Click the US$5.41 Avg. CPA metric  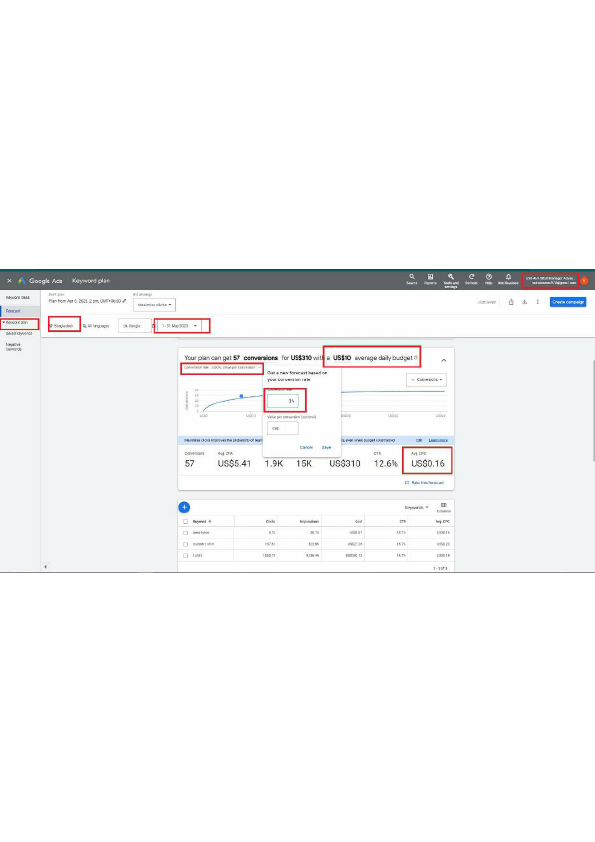click(x=234, y=463)
